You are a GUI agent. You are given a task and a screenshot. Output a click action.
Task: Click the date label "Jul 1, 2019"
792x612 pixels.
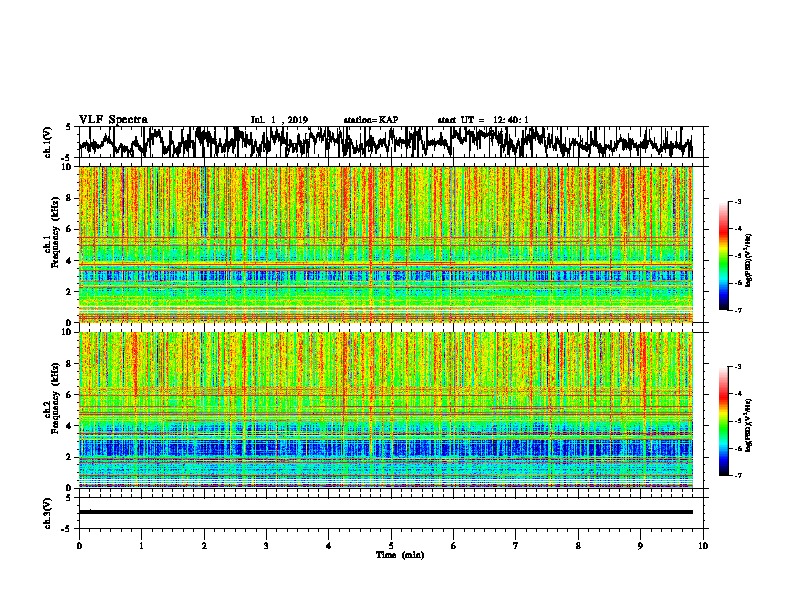coord(279,120)
